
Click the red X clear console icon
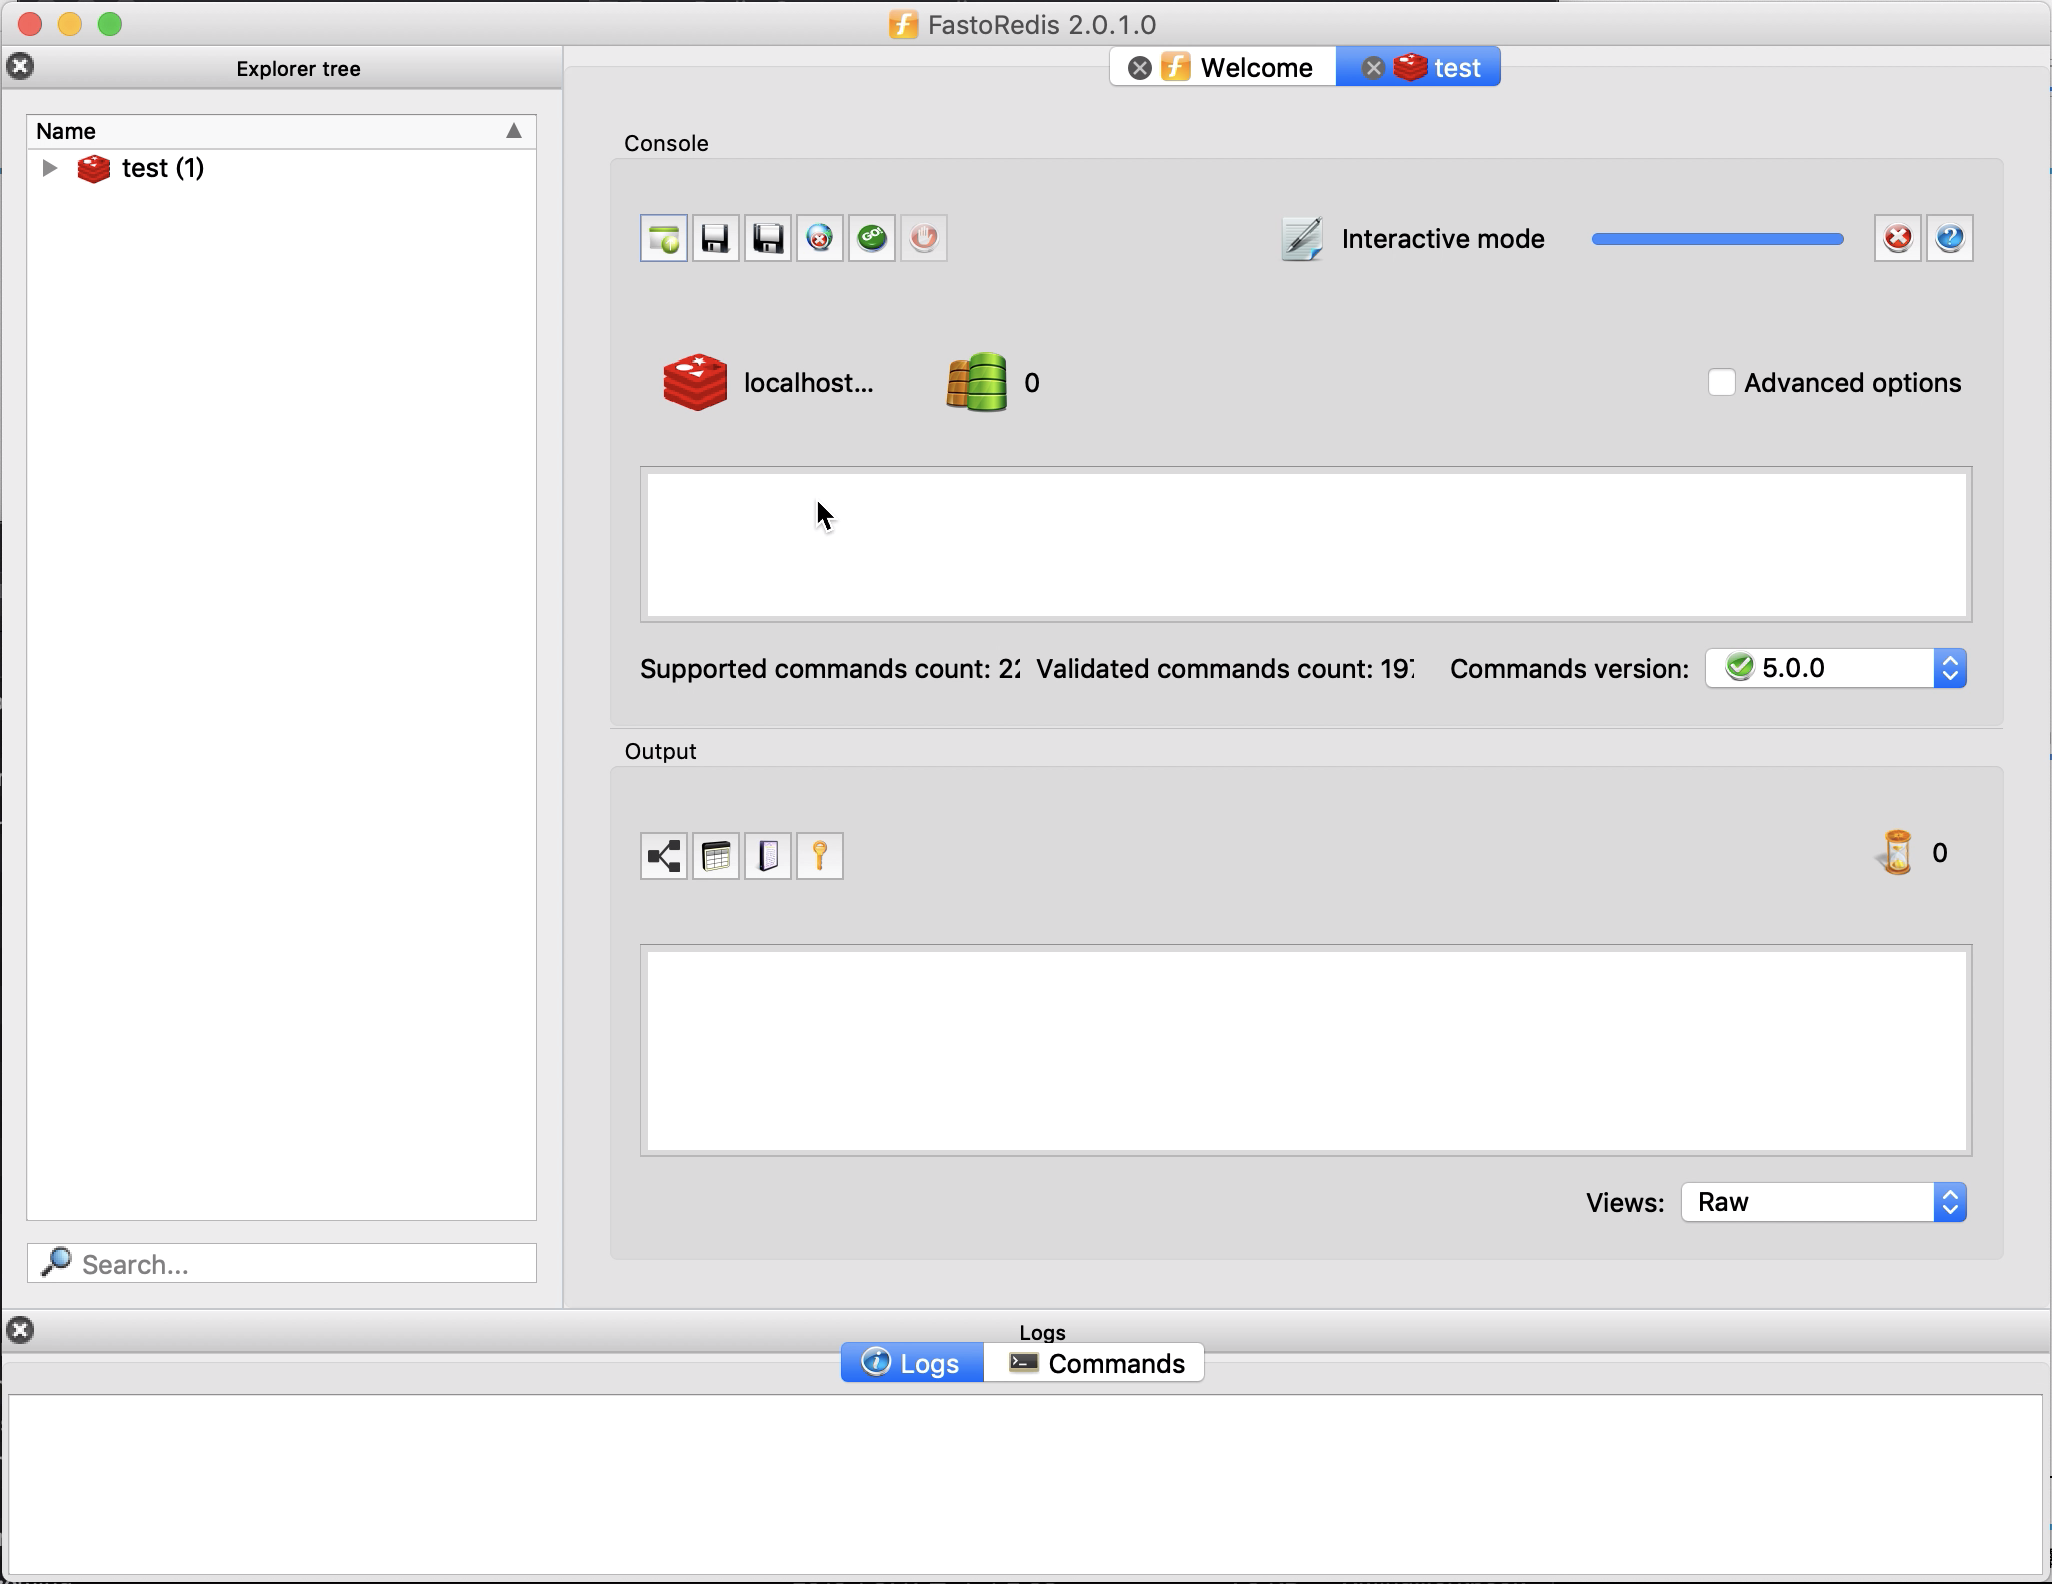[x=1898, y=238]
